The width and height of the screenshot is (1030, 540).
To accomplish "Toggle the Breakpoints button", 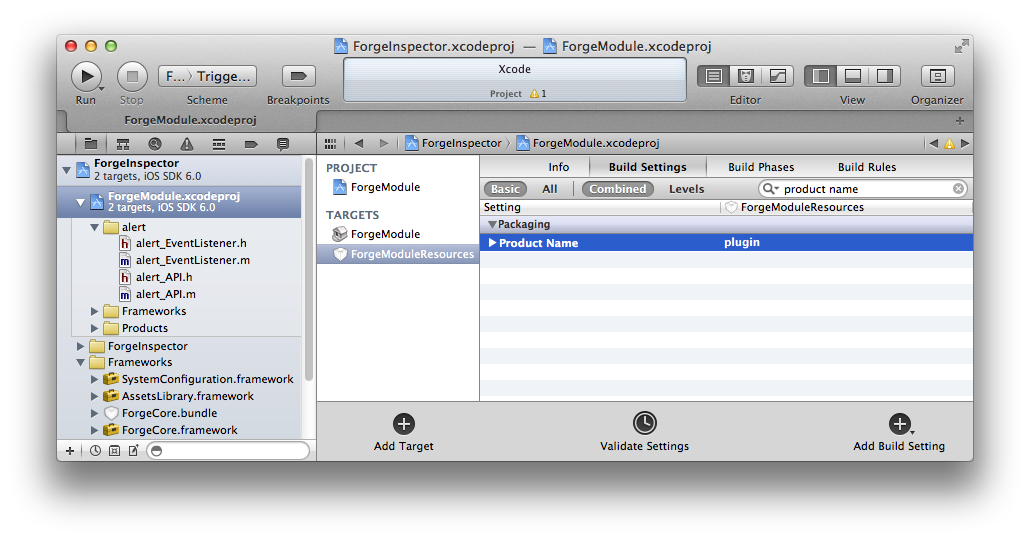I will pyautogui.click(x=298, y=76).
